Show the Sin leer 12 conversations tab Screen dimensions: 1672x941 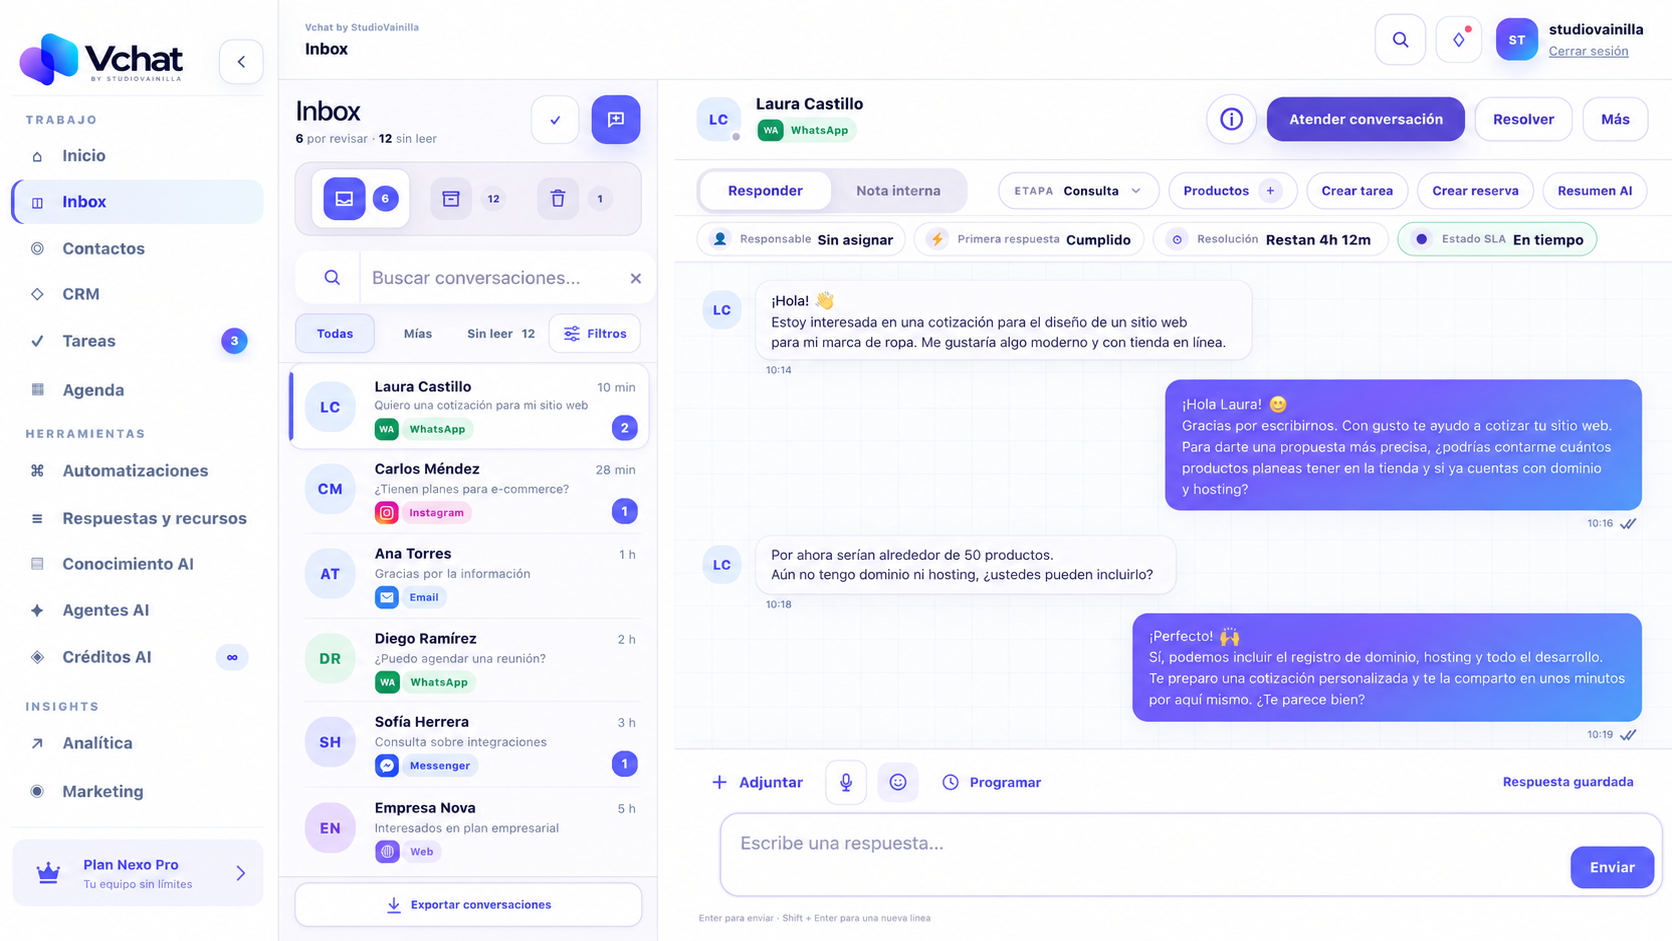tap(501, 333)
